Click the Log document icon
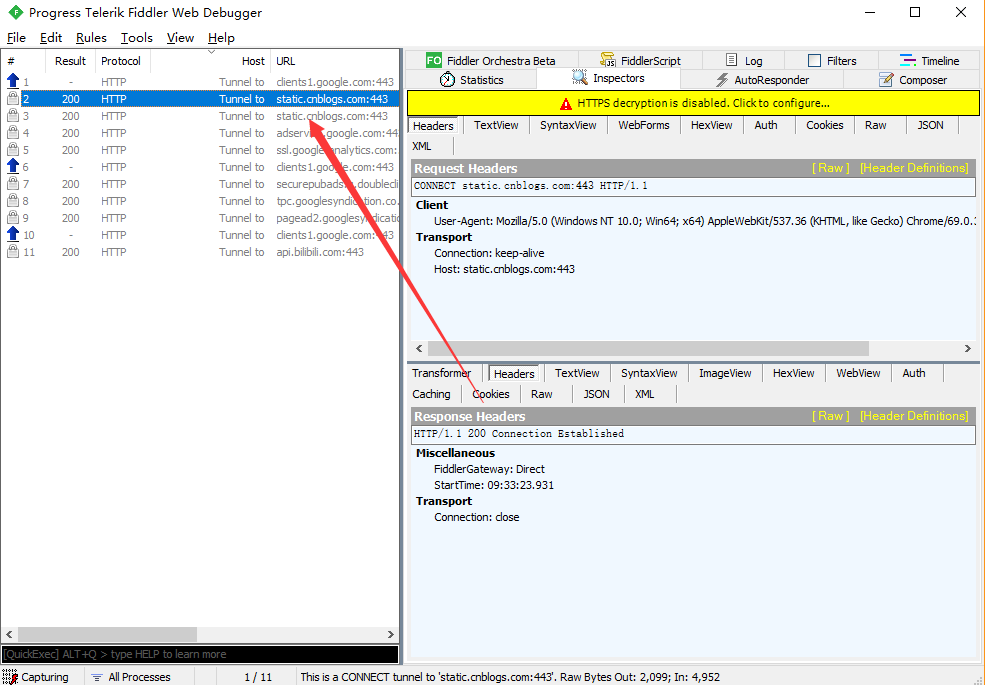The width and height of the screenshot is (985, 685). coord(731,60)
